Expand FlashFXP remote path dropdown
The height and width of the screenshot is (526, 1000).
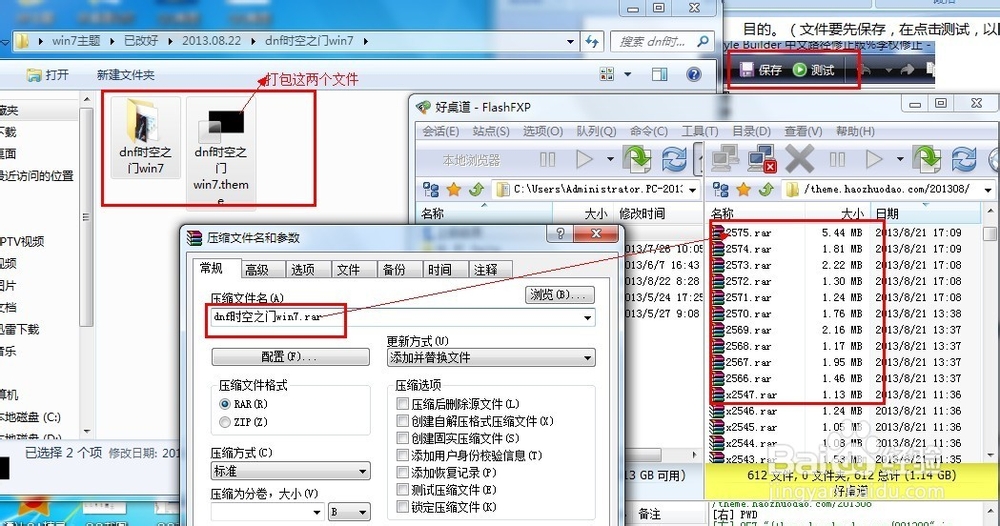(x=988, y=189)
